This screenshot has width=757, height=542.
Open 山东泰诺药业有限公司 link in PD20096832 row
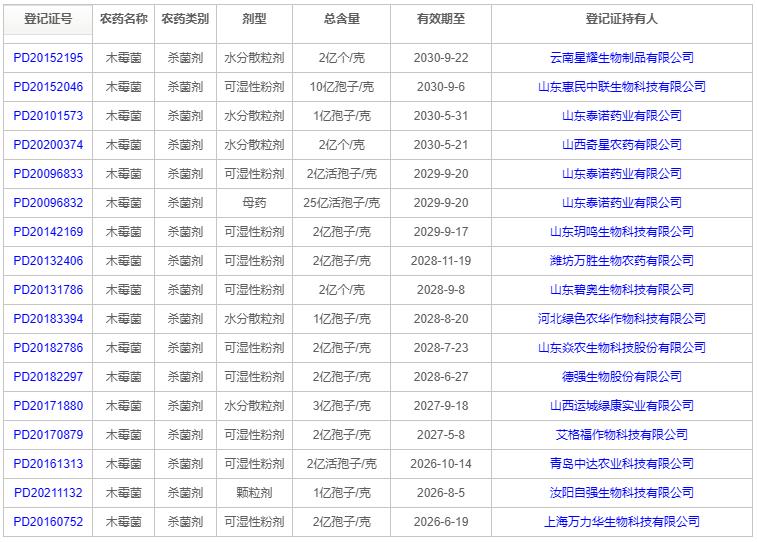(x=622, y=203)
